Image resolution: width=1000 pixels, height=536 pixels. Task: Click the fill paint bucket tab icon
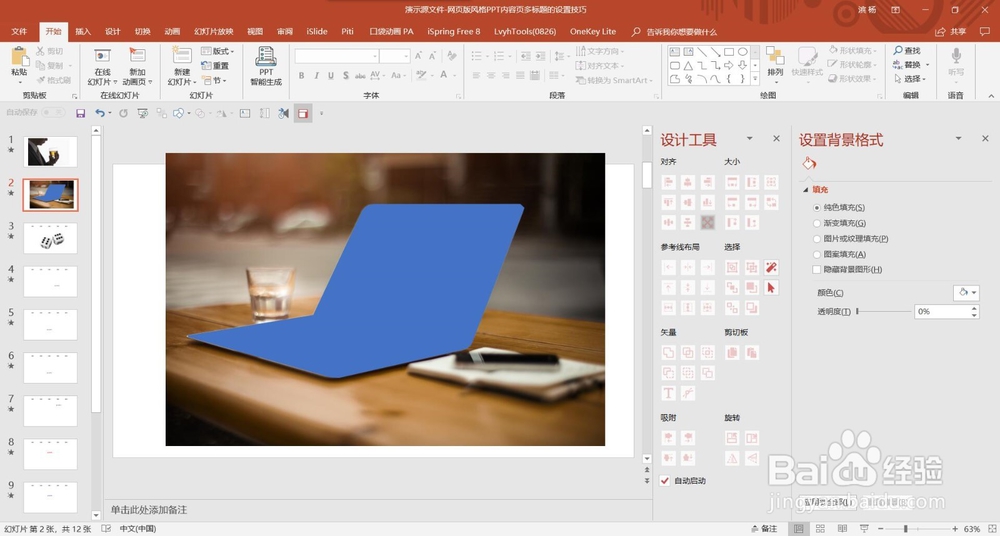pos(809,163)
